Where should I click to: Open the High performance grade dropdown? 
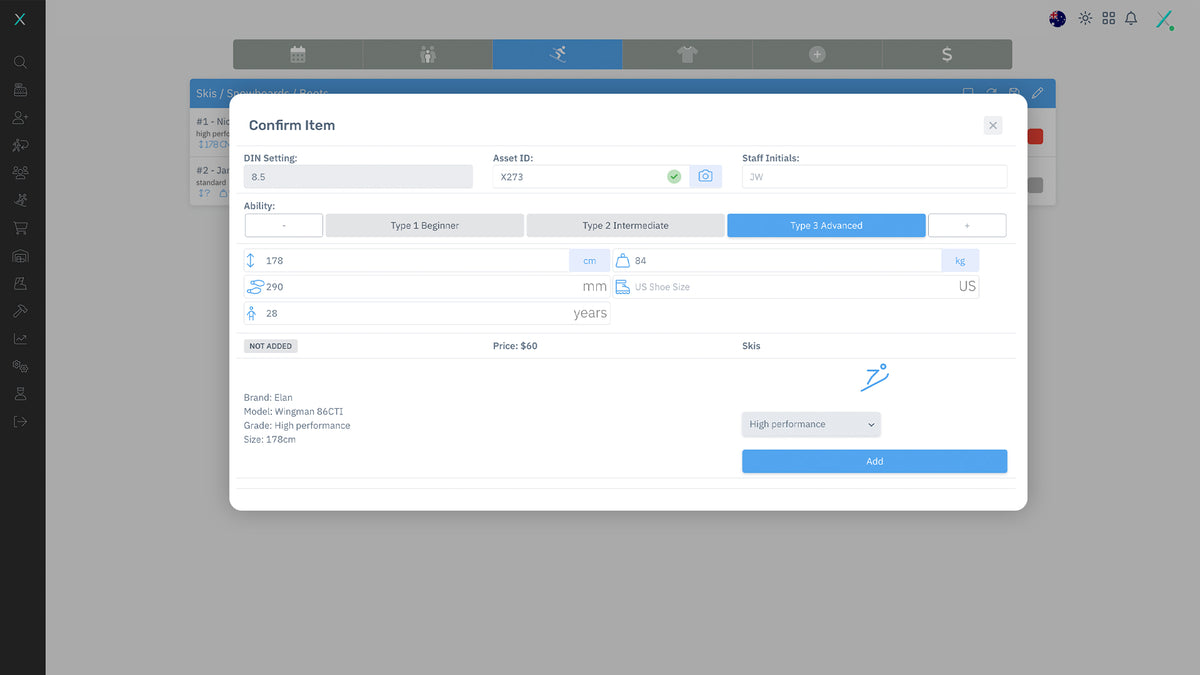pos(811,424)
